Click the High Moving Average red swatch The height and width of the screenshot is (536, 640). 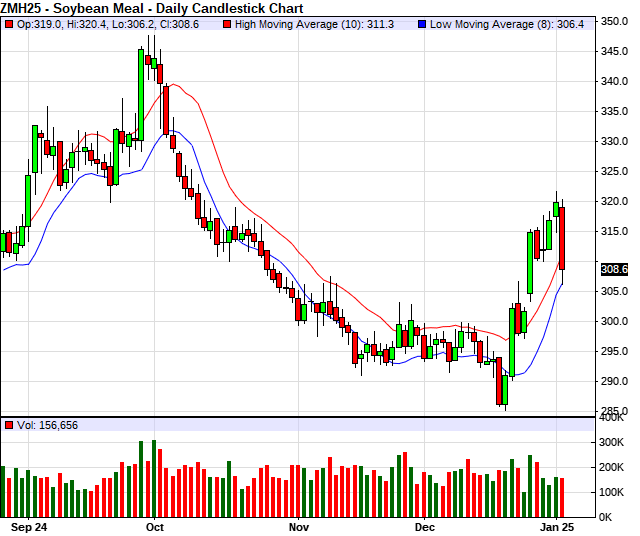tap(227, 24)
